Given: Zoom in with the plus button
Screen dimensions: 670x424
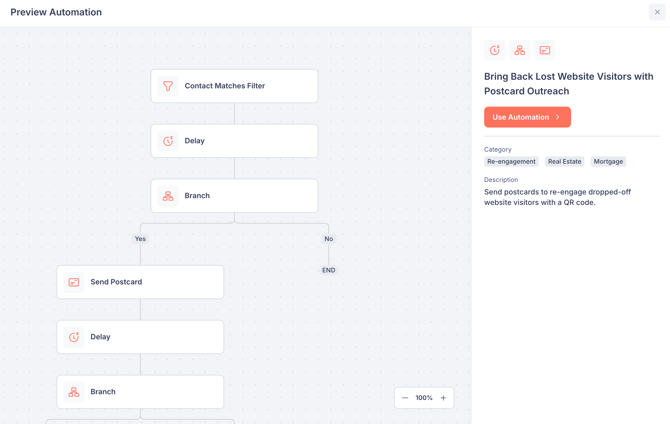Looking at the screenshot, I should click(x=444, y=398).
